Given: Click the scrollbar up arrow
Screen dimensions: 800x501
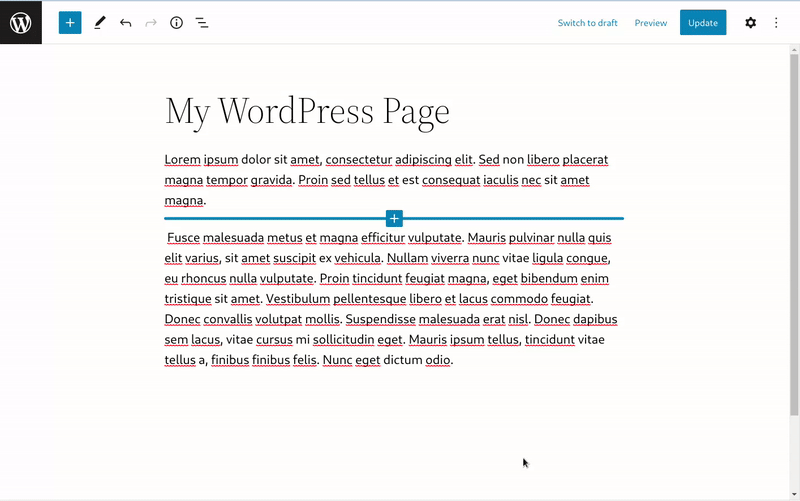Looking at the screenshot, I should (794, 50).
